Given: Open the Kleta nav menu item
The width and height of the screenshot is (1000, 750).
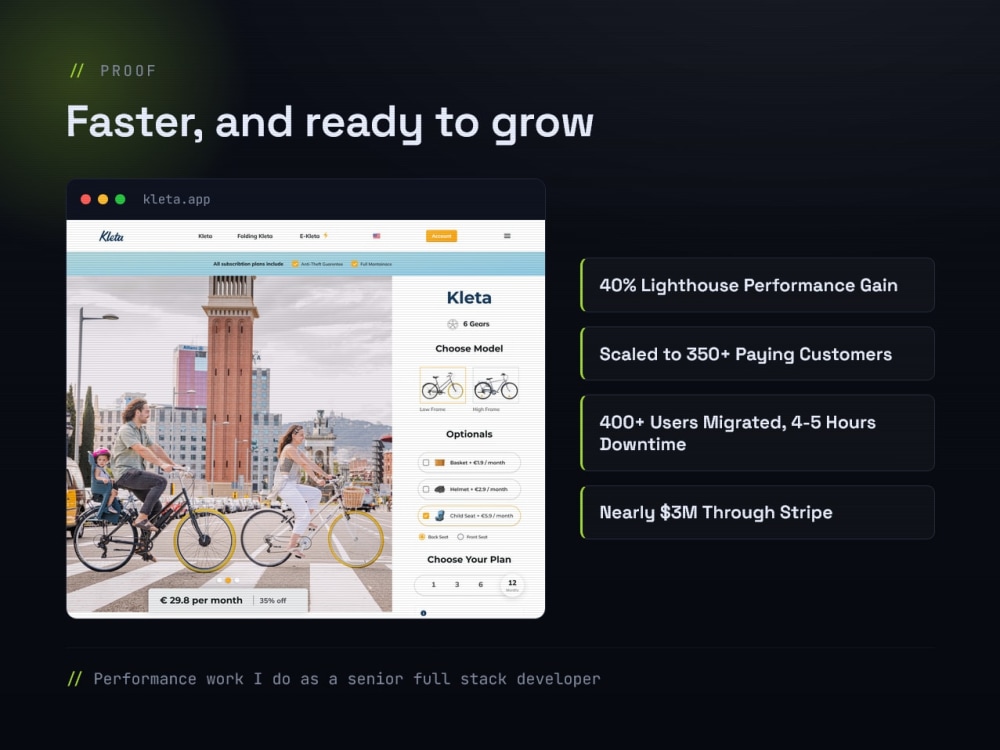Looking at the screenshot, I should 205,236.
